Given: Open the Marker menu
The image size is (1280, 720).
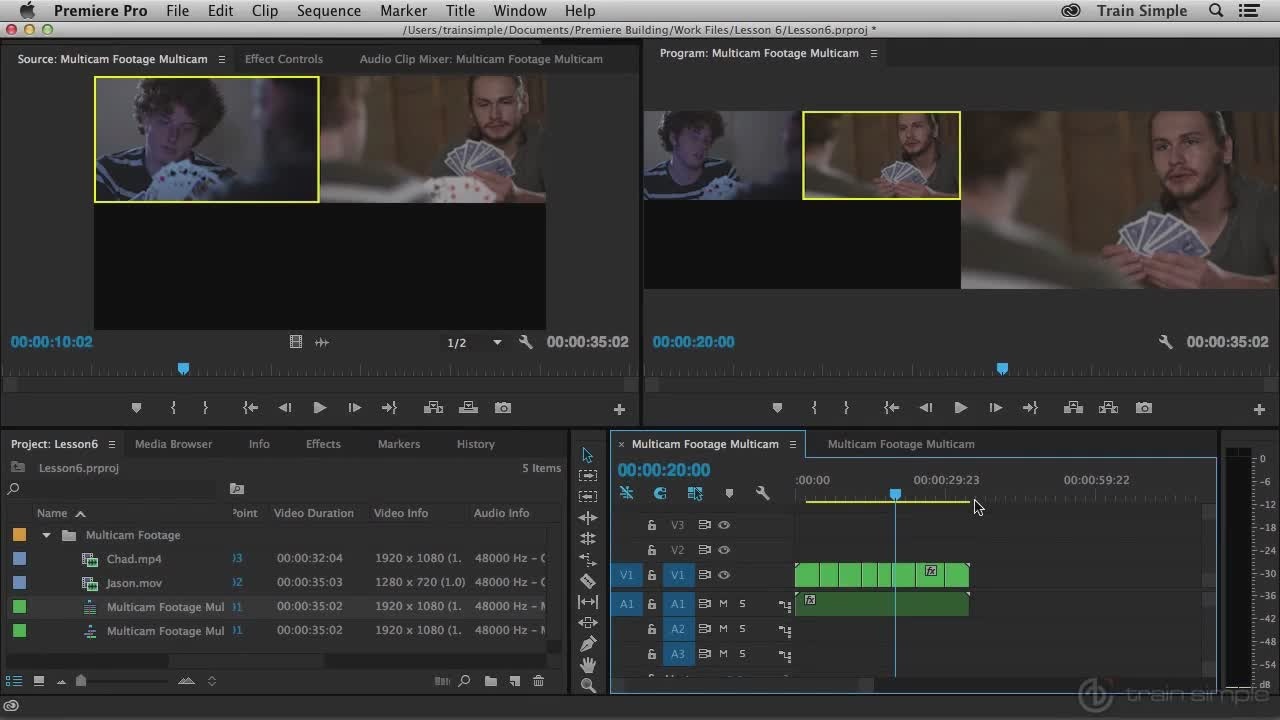Looking at the screenshot, I should coord(404,11).
